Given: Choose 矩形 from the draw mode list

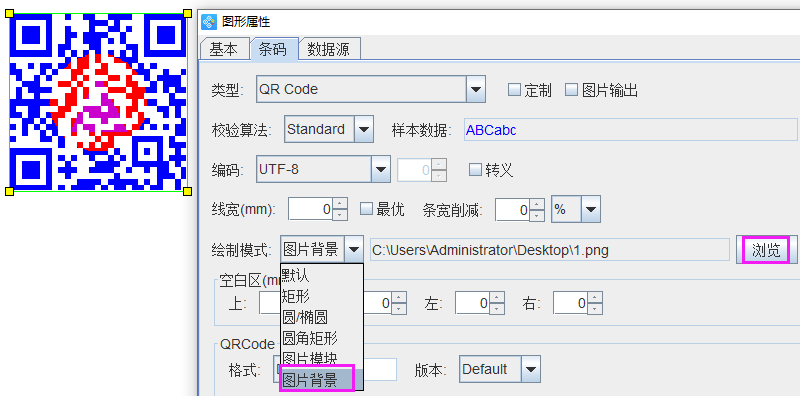Looking at the screenshot, I should (x=322, y=296).
